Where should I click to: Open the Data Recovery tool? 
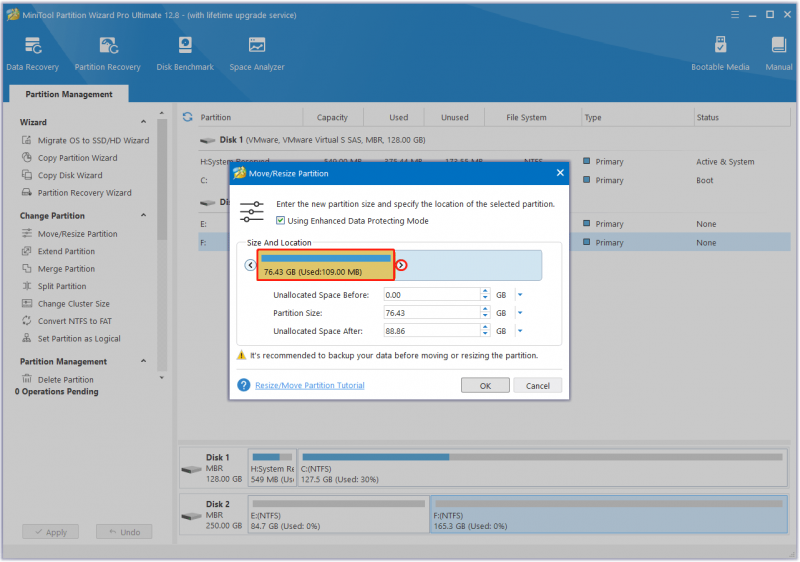coord(33,54)
